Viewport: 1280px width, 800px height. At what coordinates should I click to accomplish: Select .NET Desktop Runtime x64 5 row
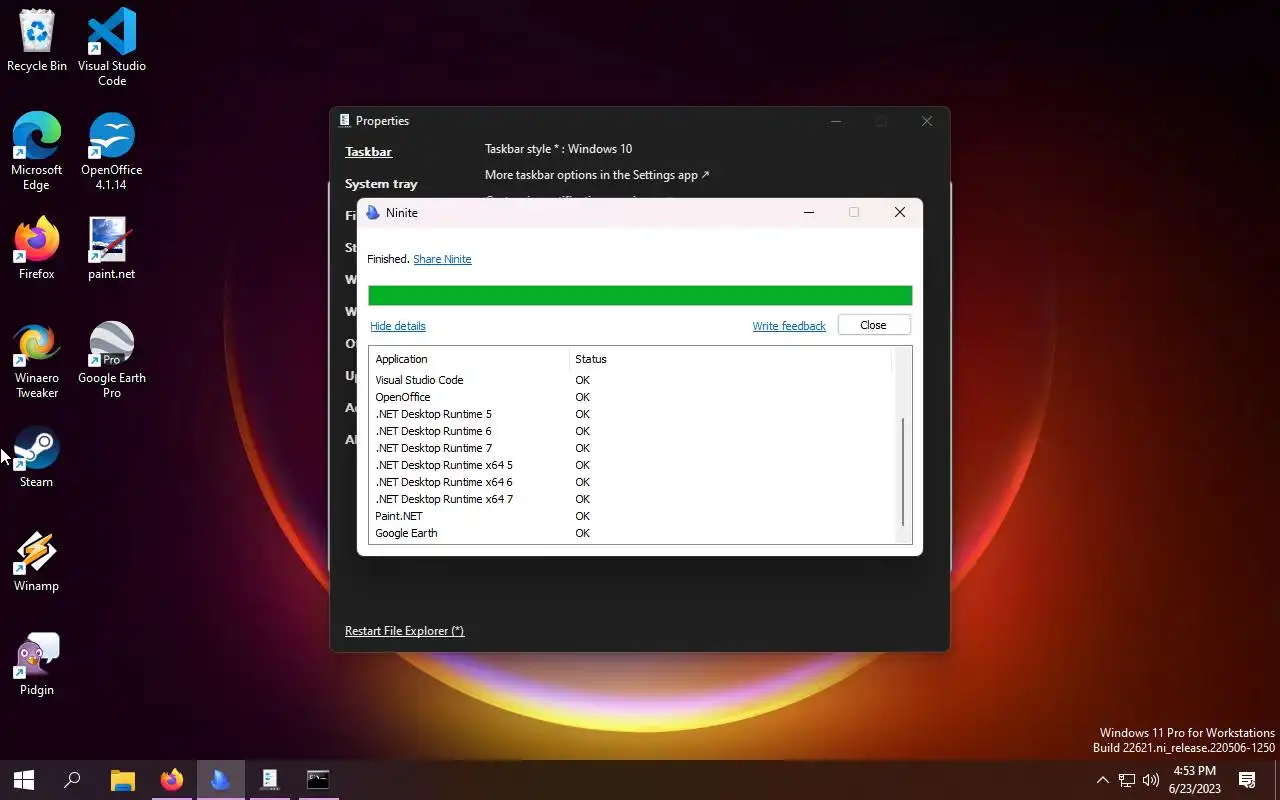pos(630,465)
